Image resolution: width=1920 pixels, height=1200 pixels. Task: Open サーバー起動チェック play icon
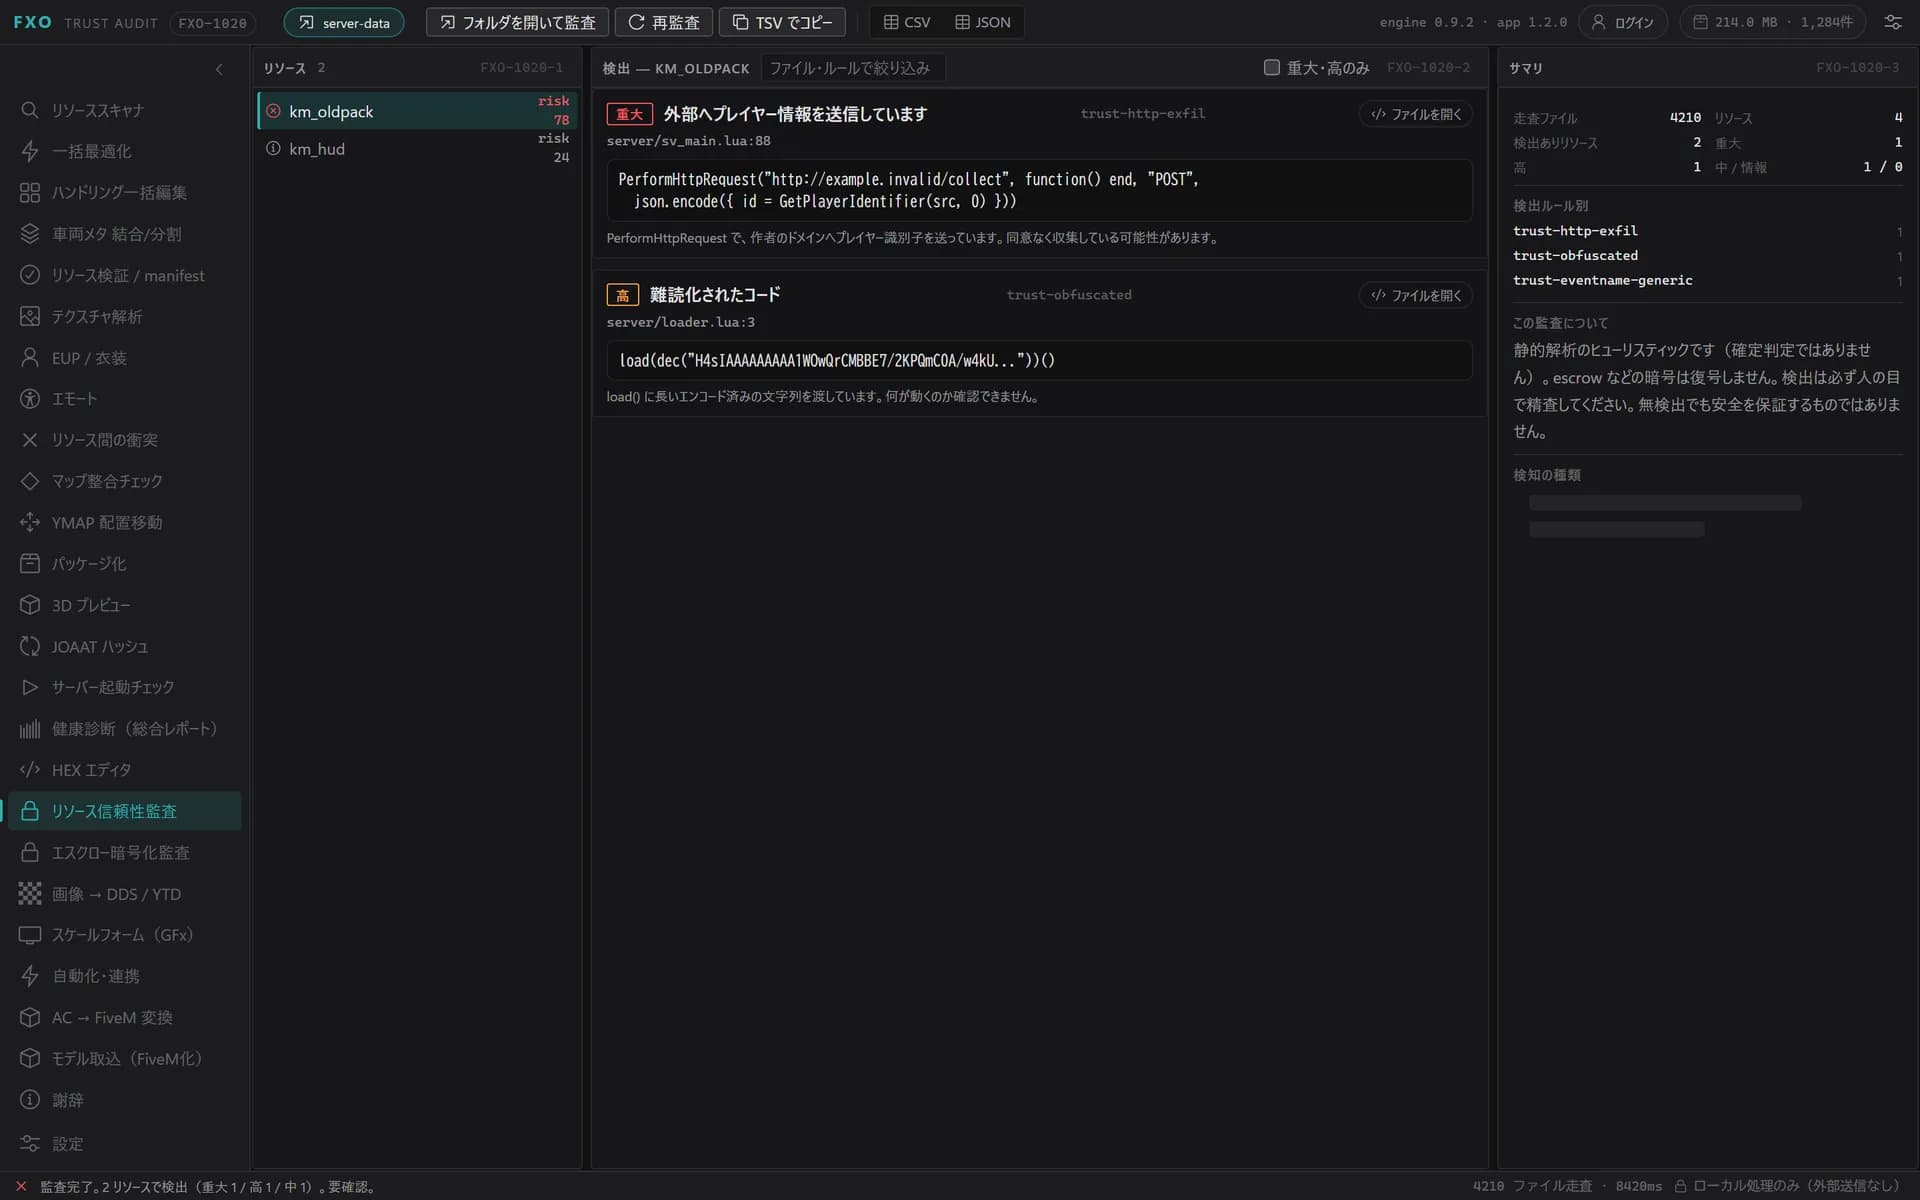(x=30, y=687)
